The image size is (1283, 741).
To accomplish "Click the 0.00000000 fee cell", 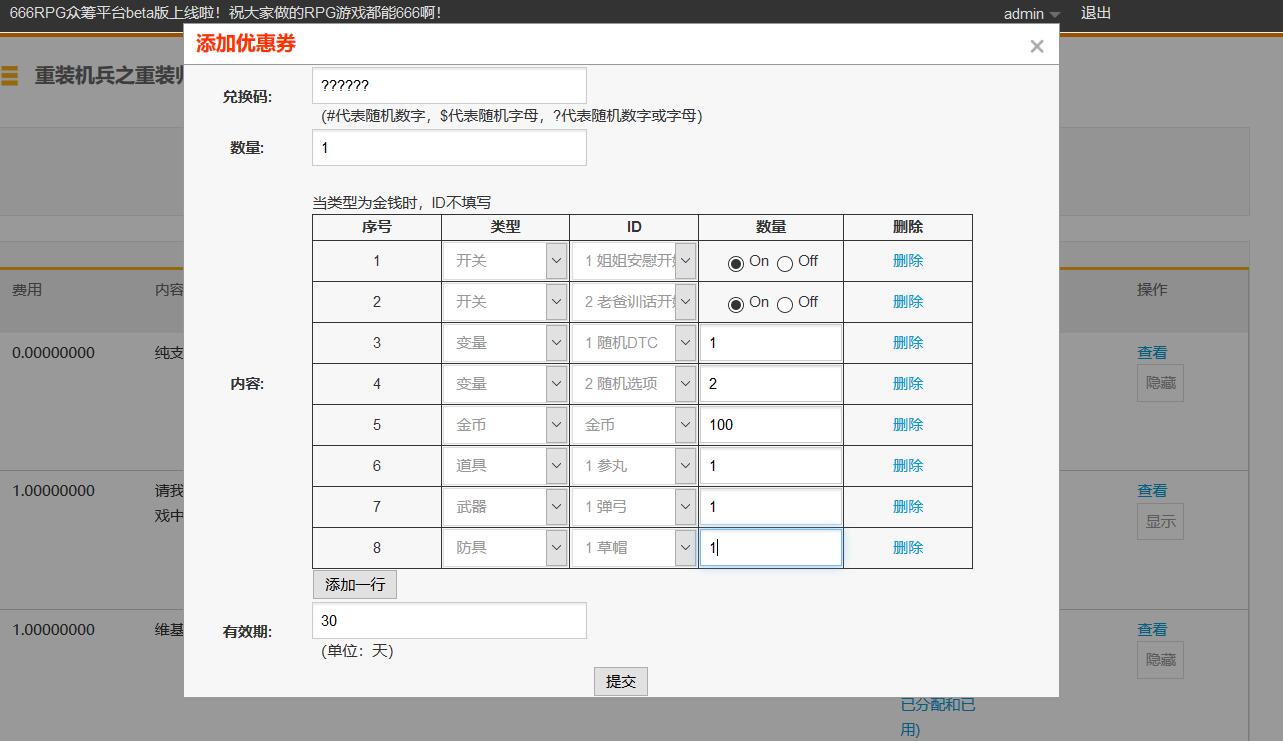I will 53,353.
